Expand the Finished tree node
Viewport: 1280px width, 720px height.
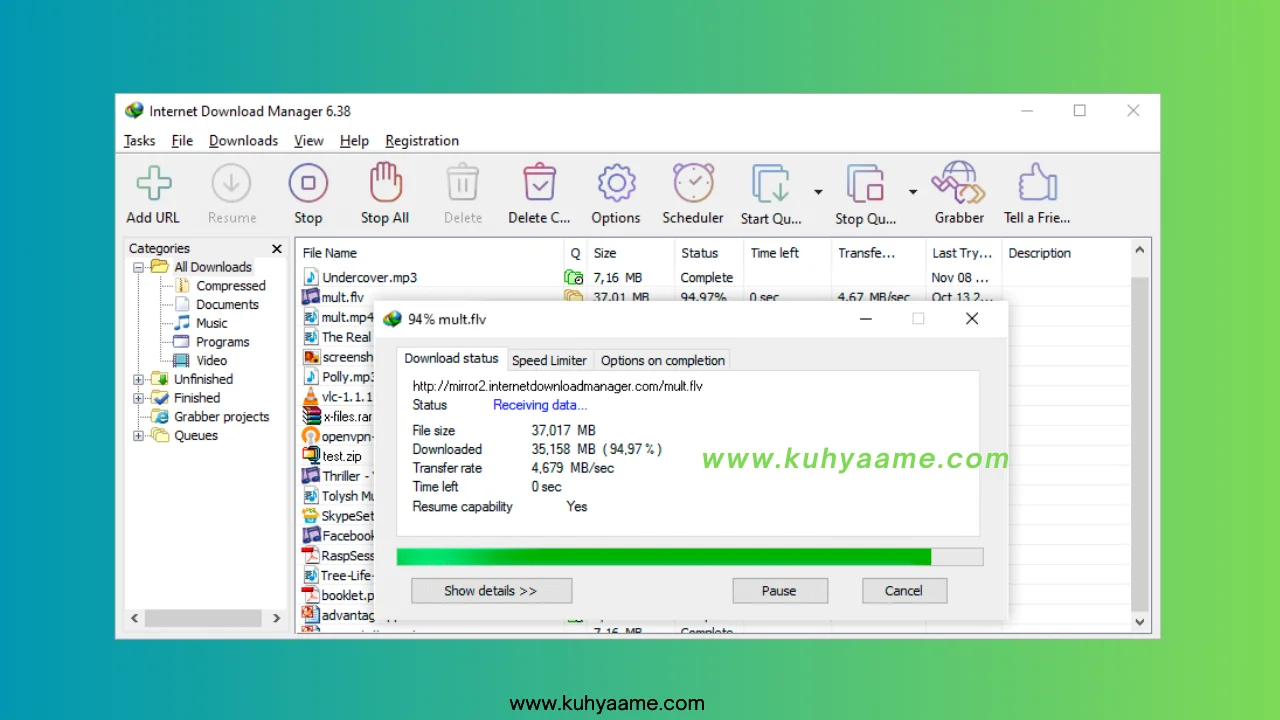pyautogui.click(x=139, y=398)
